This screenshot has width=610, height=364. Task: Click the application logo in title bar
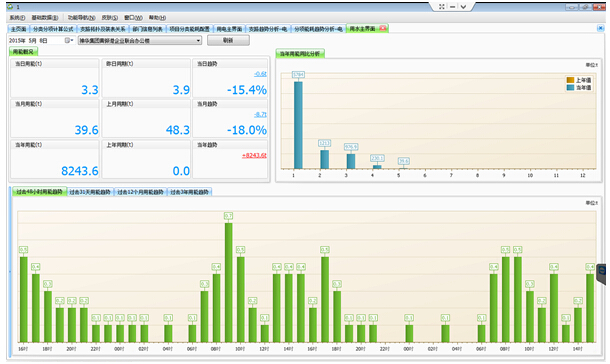pos(10,7)
